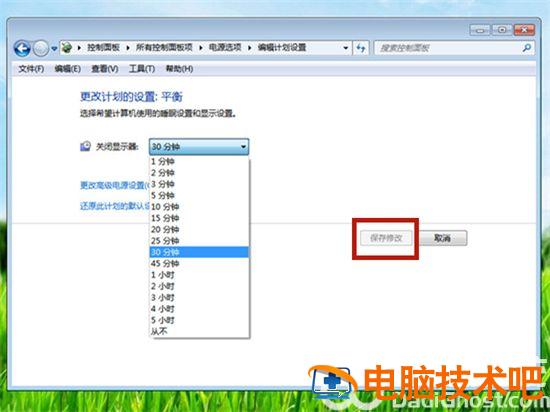Choose 45 分钟 from the list
This screenshot has width=550, height=412.
pos(199,263)
